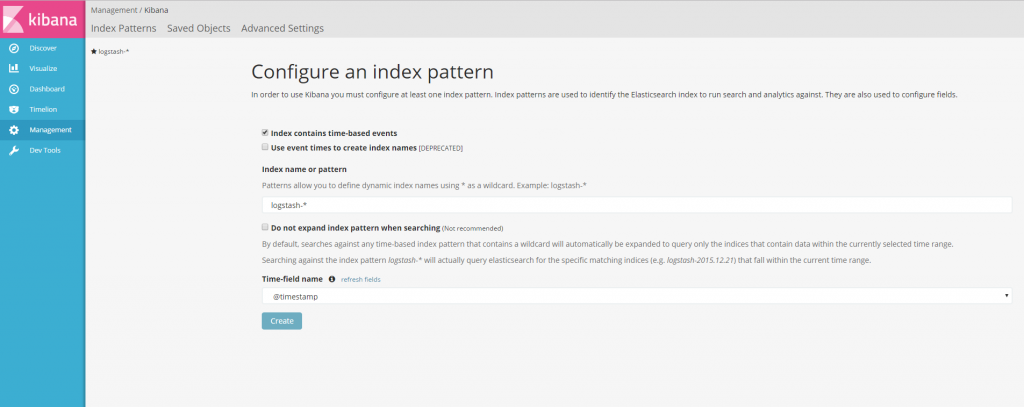Click the refresh fields link
Image resolution: width=1024 pixels, height=407 pixels.
(x=360, y=280)
